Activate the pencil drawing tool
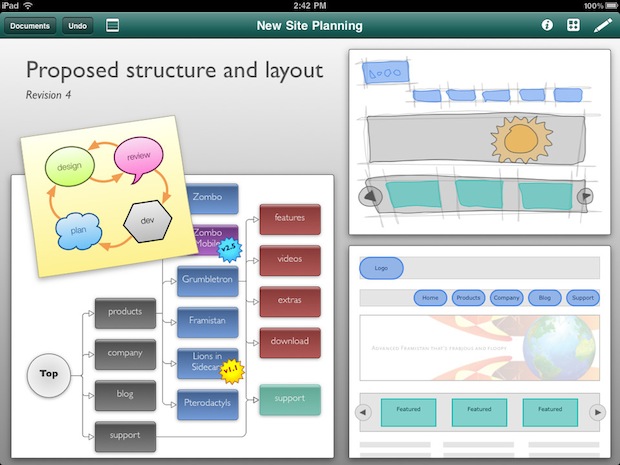This screenshot has width=620, height=465. (x=602, y=25)
